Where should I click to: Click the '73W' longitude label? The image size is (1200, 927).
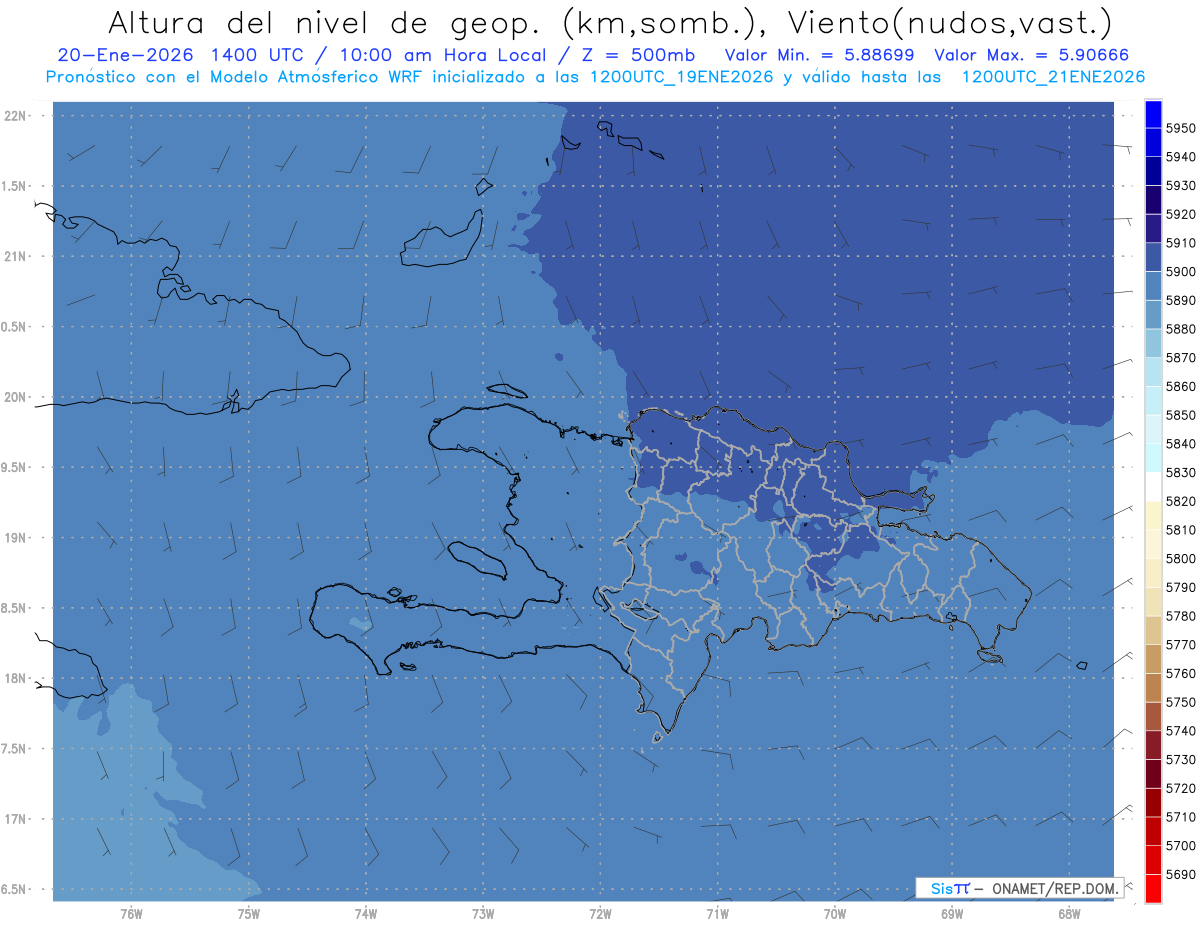coord(483,913)
